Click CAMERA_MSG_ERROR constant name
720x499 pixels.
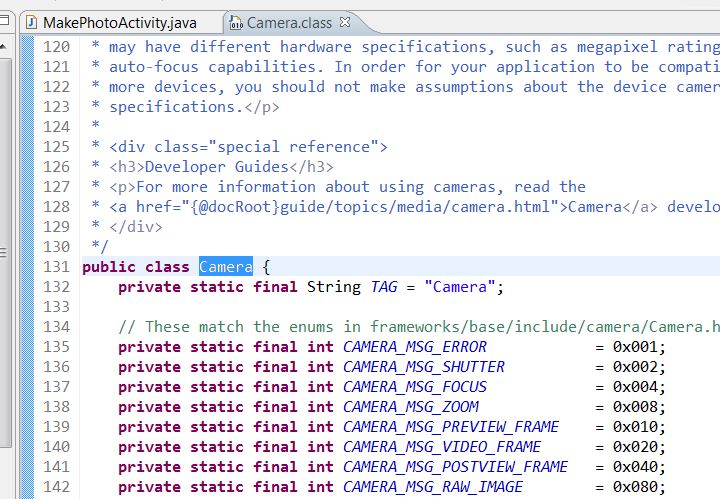(415, 347)
